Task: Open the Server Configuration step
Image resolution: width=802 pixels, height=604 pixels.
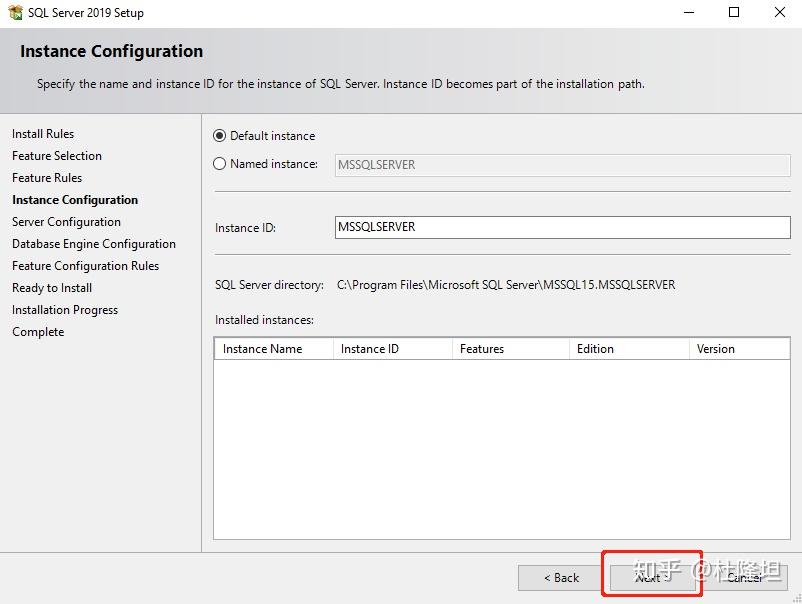Action: tap(66, 221)
